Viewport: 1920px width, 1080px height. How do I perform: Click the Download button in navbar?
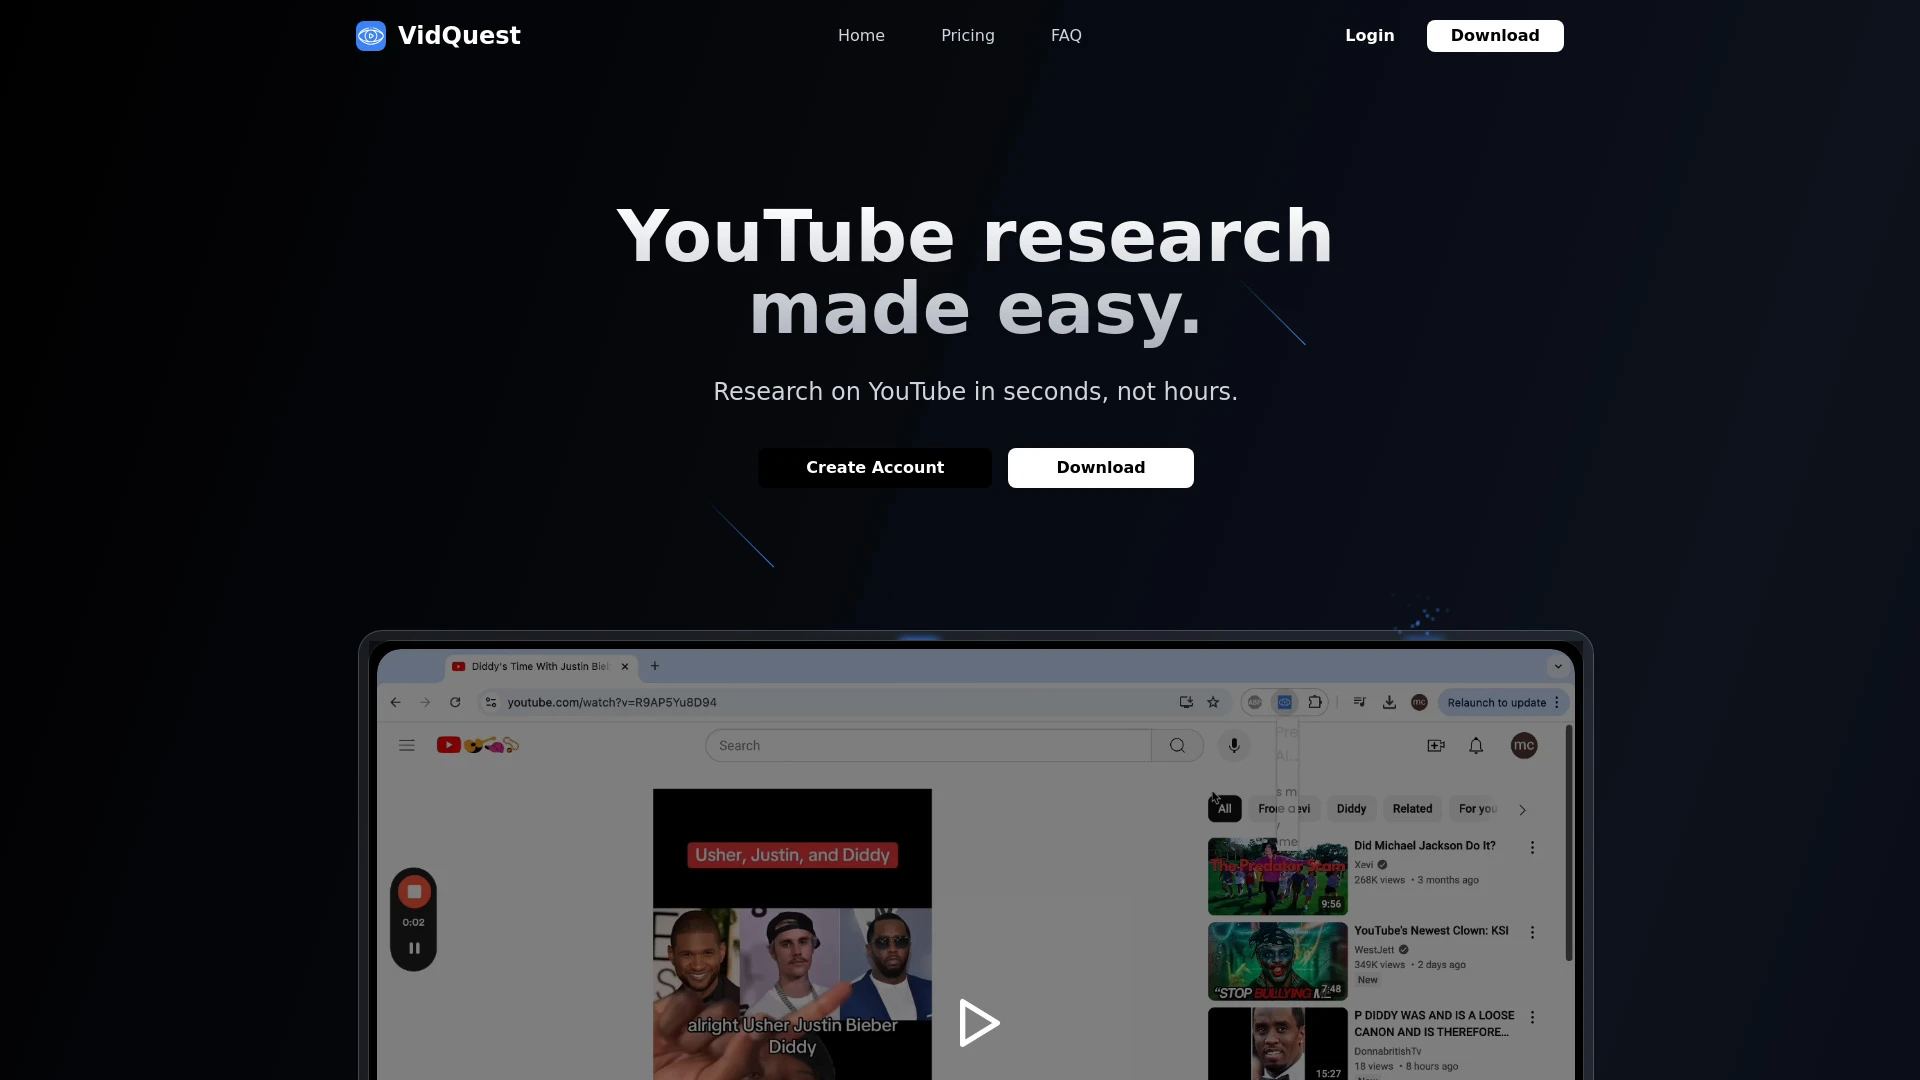pyautogui.click(x=1494, y=36)
